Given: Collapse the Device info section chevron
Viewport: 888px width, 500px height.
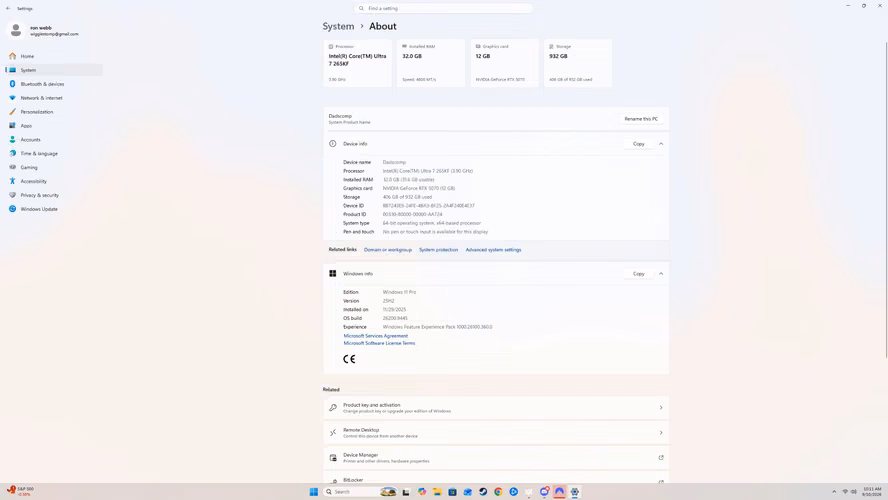Looking at the screenshot, I should coord(661,144).
